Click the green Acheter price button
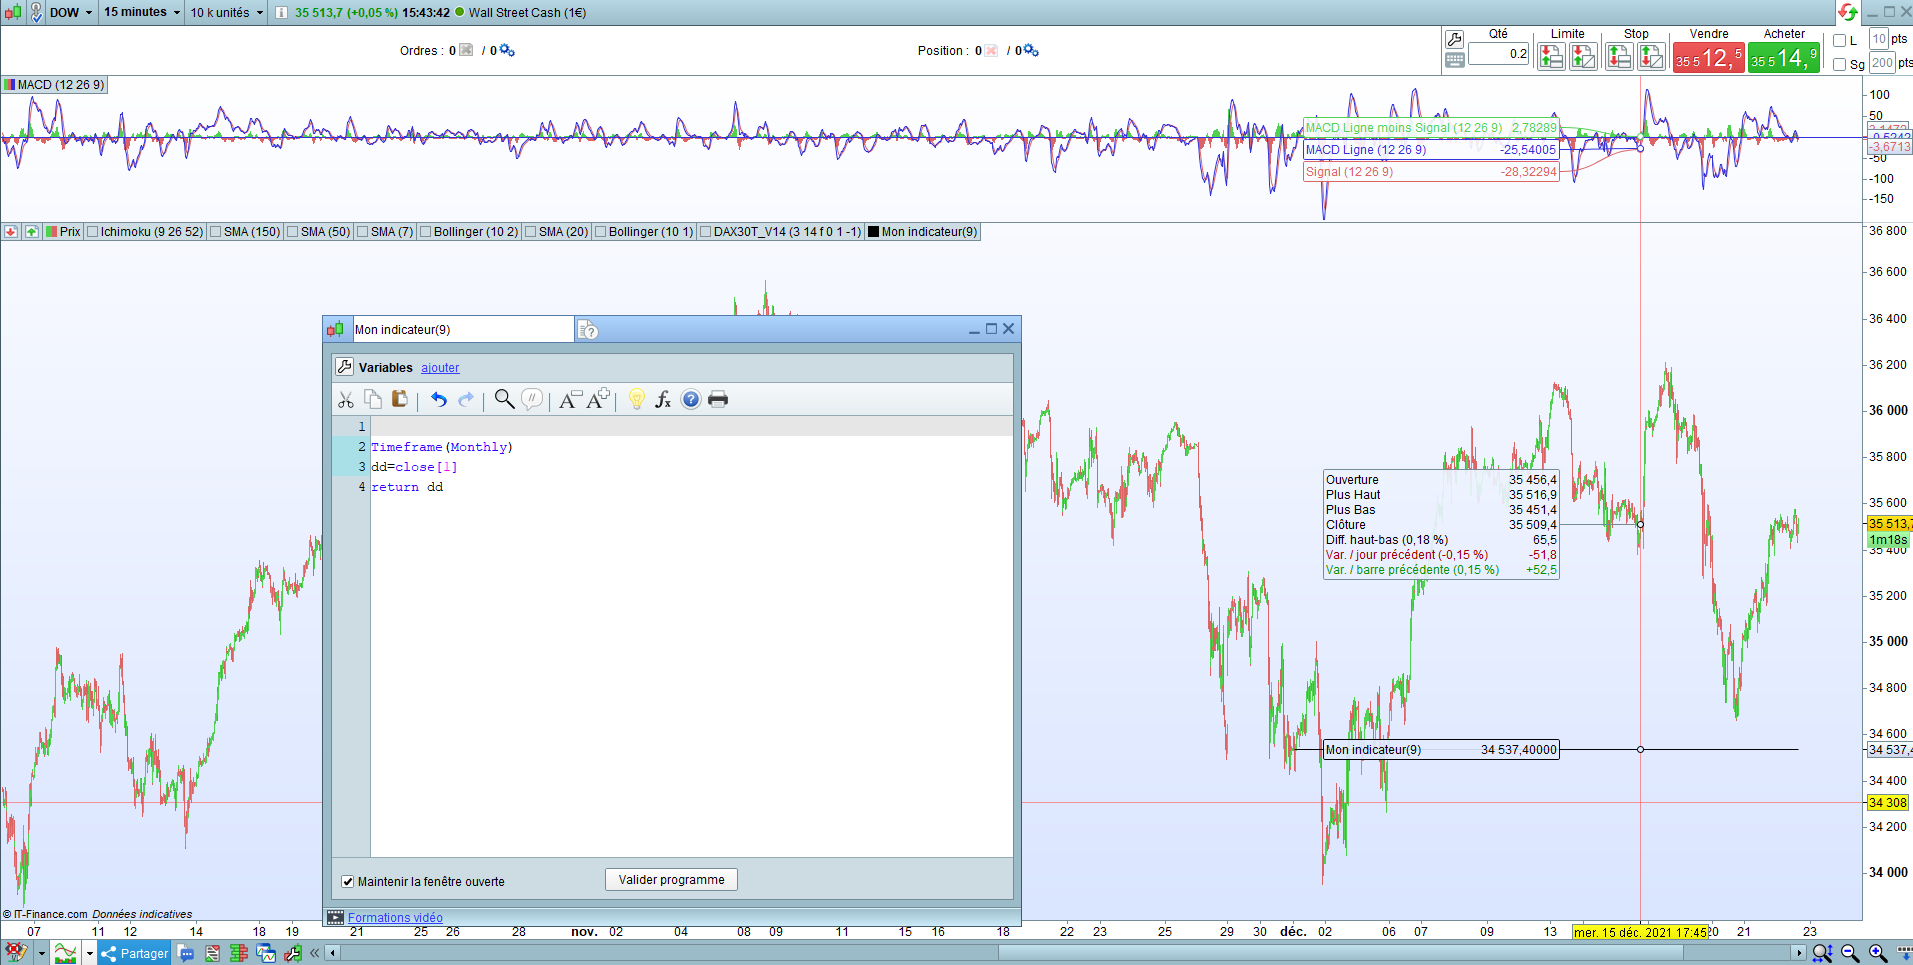The width and height of the screenshot is (1913, 965). [x=1784, y=58]
